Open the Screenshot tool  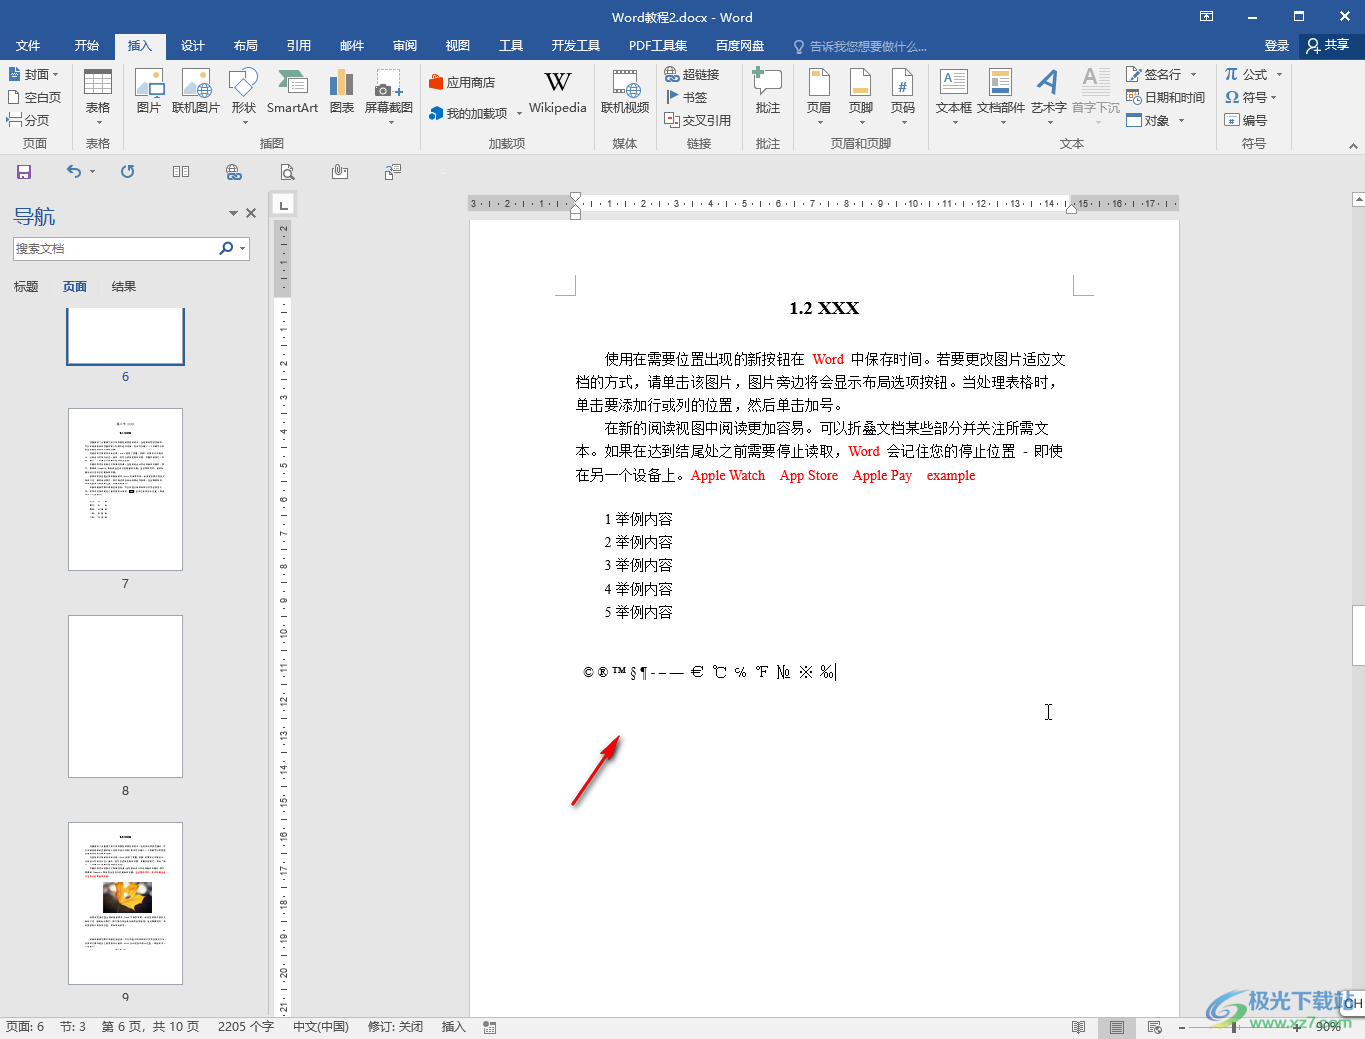389,95
